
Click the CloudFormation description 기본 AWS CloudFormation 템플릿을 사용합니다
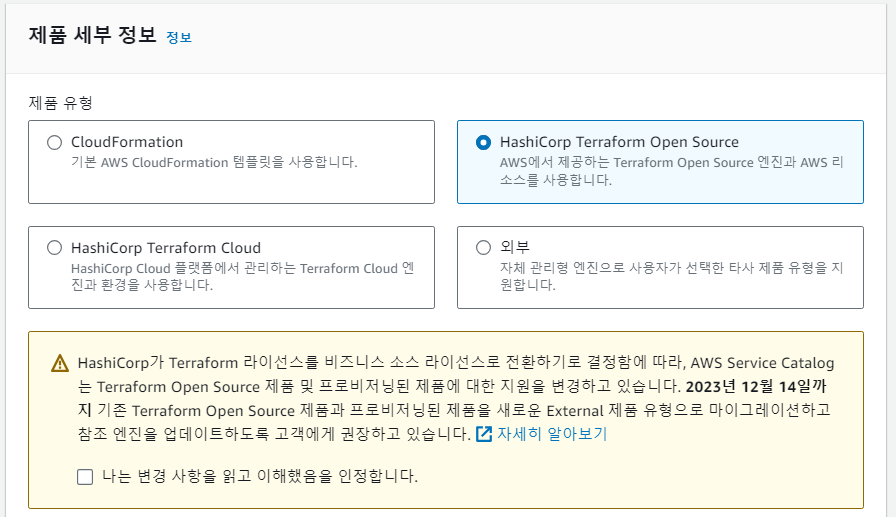click(214, 162)
